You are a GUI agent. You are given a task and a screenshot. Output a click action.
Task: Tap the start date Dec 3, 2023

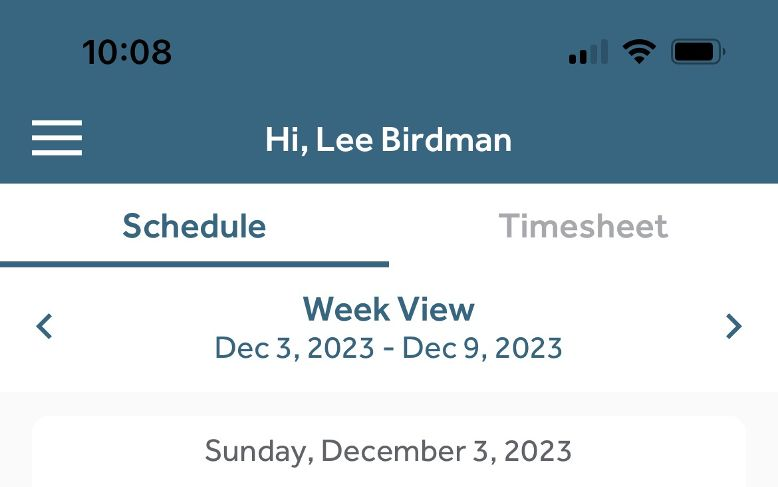pyautogui.click(x=295, y=348)
